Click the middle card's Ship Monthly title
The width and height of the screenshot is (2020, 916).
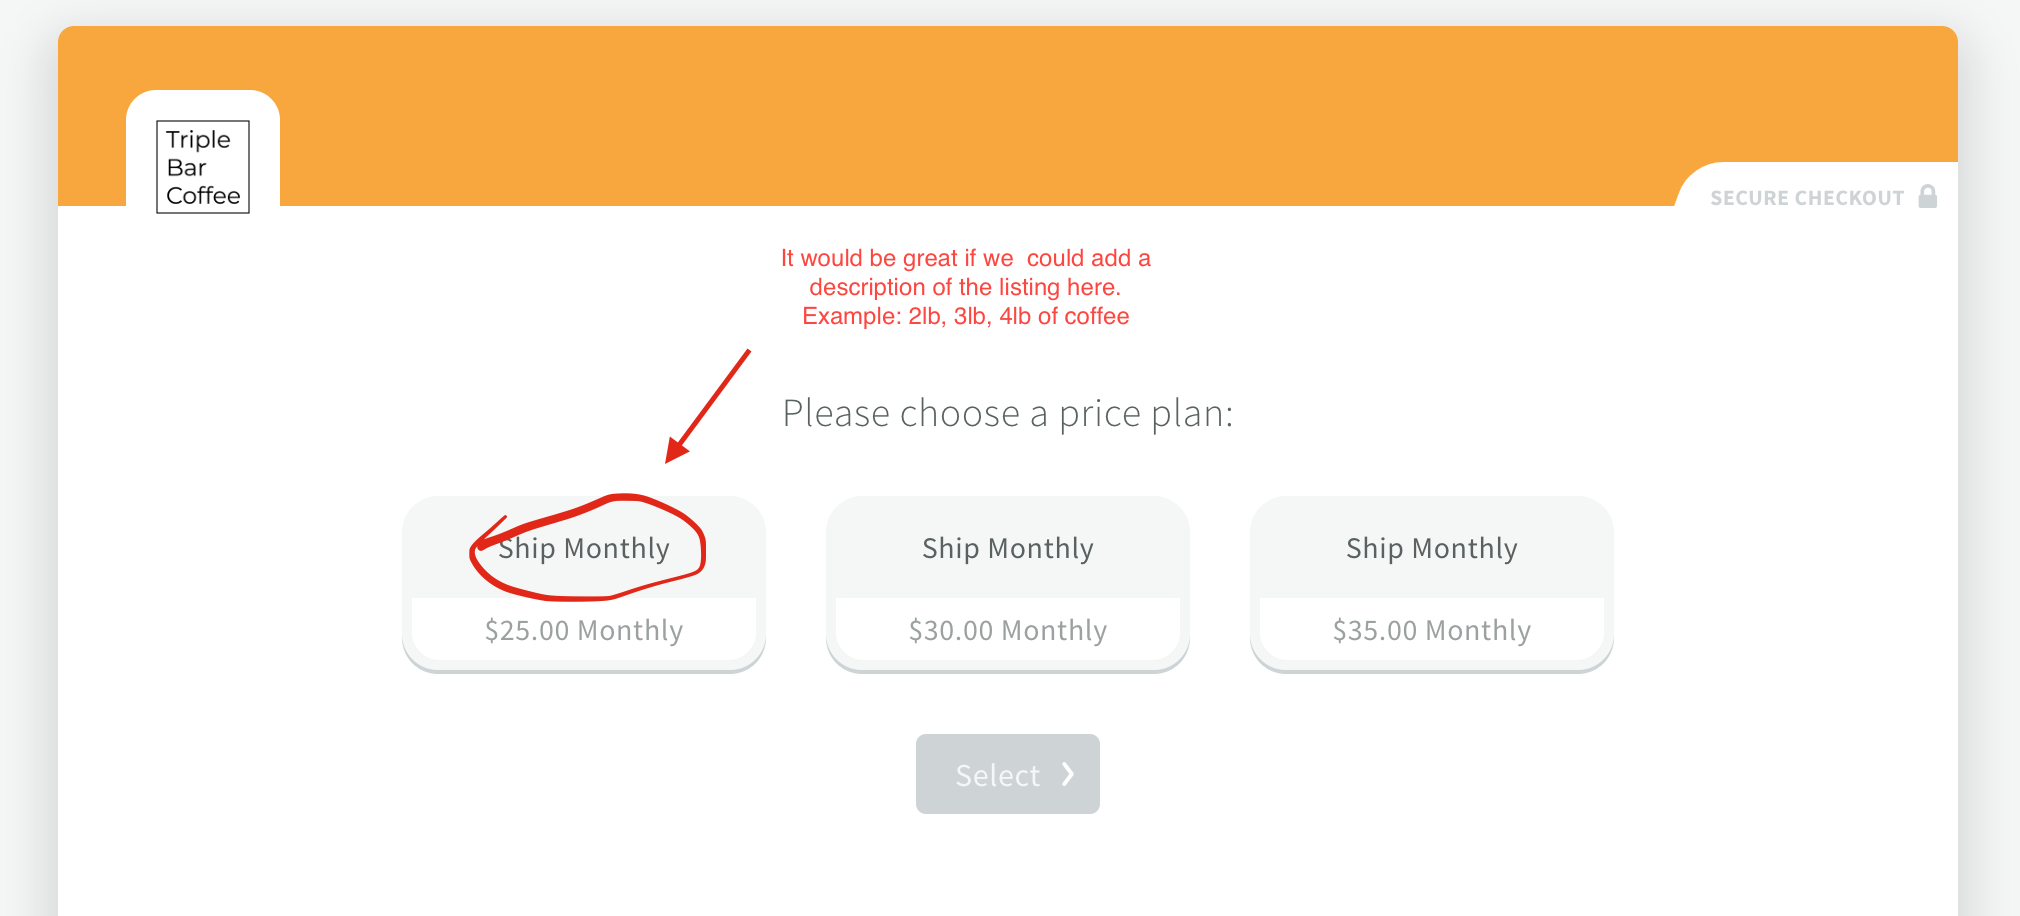[x=1008, y=548]
